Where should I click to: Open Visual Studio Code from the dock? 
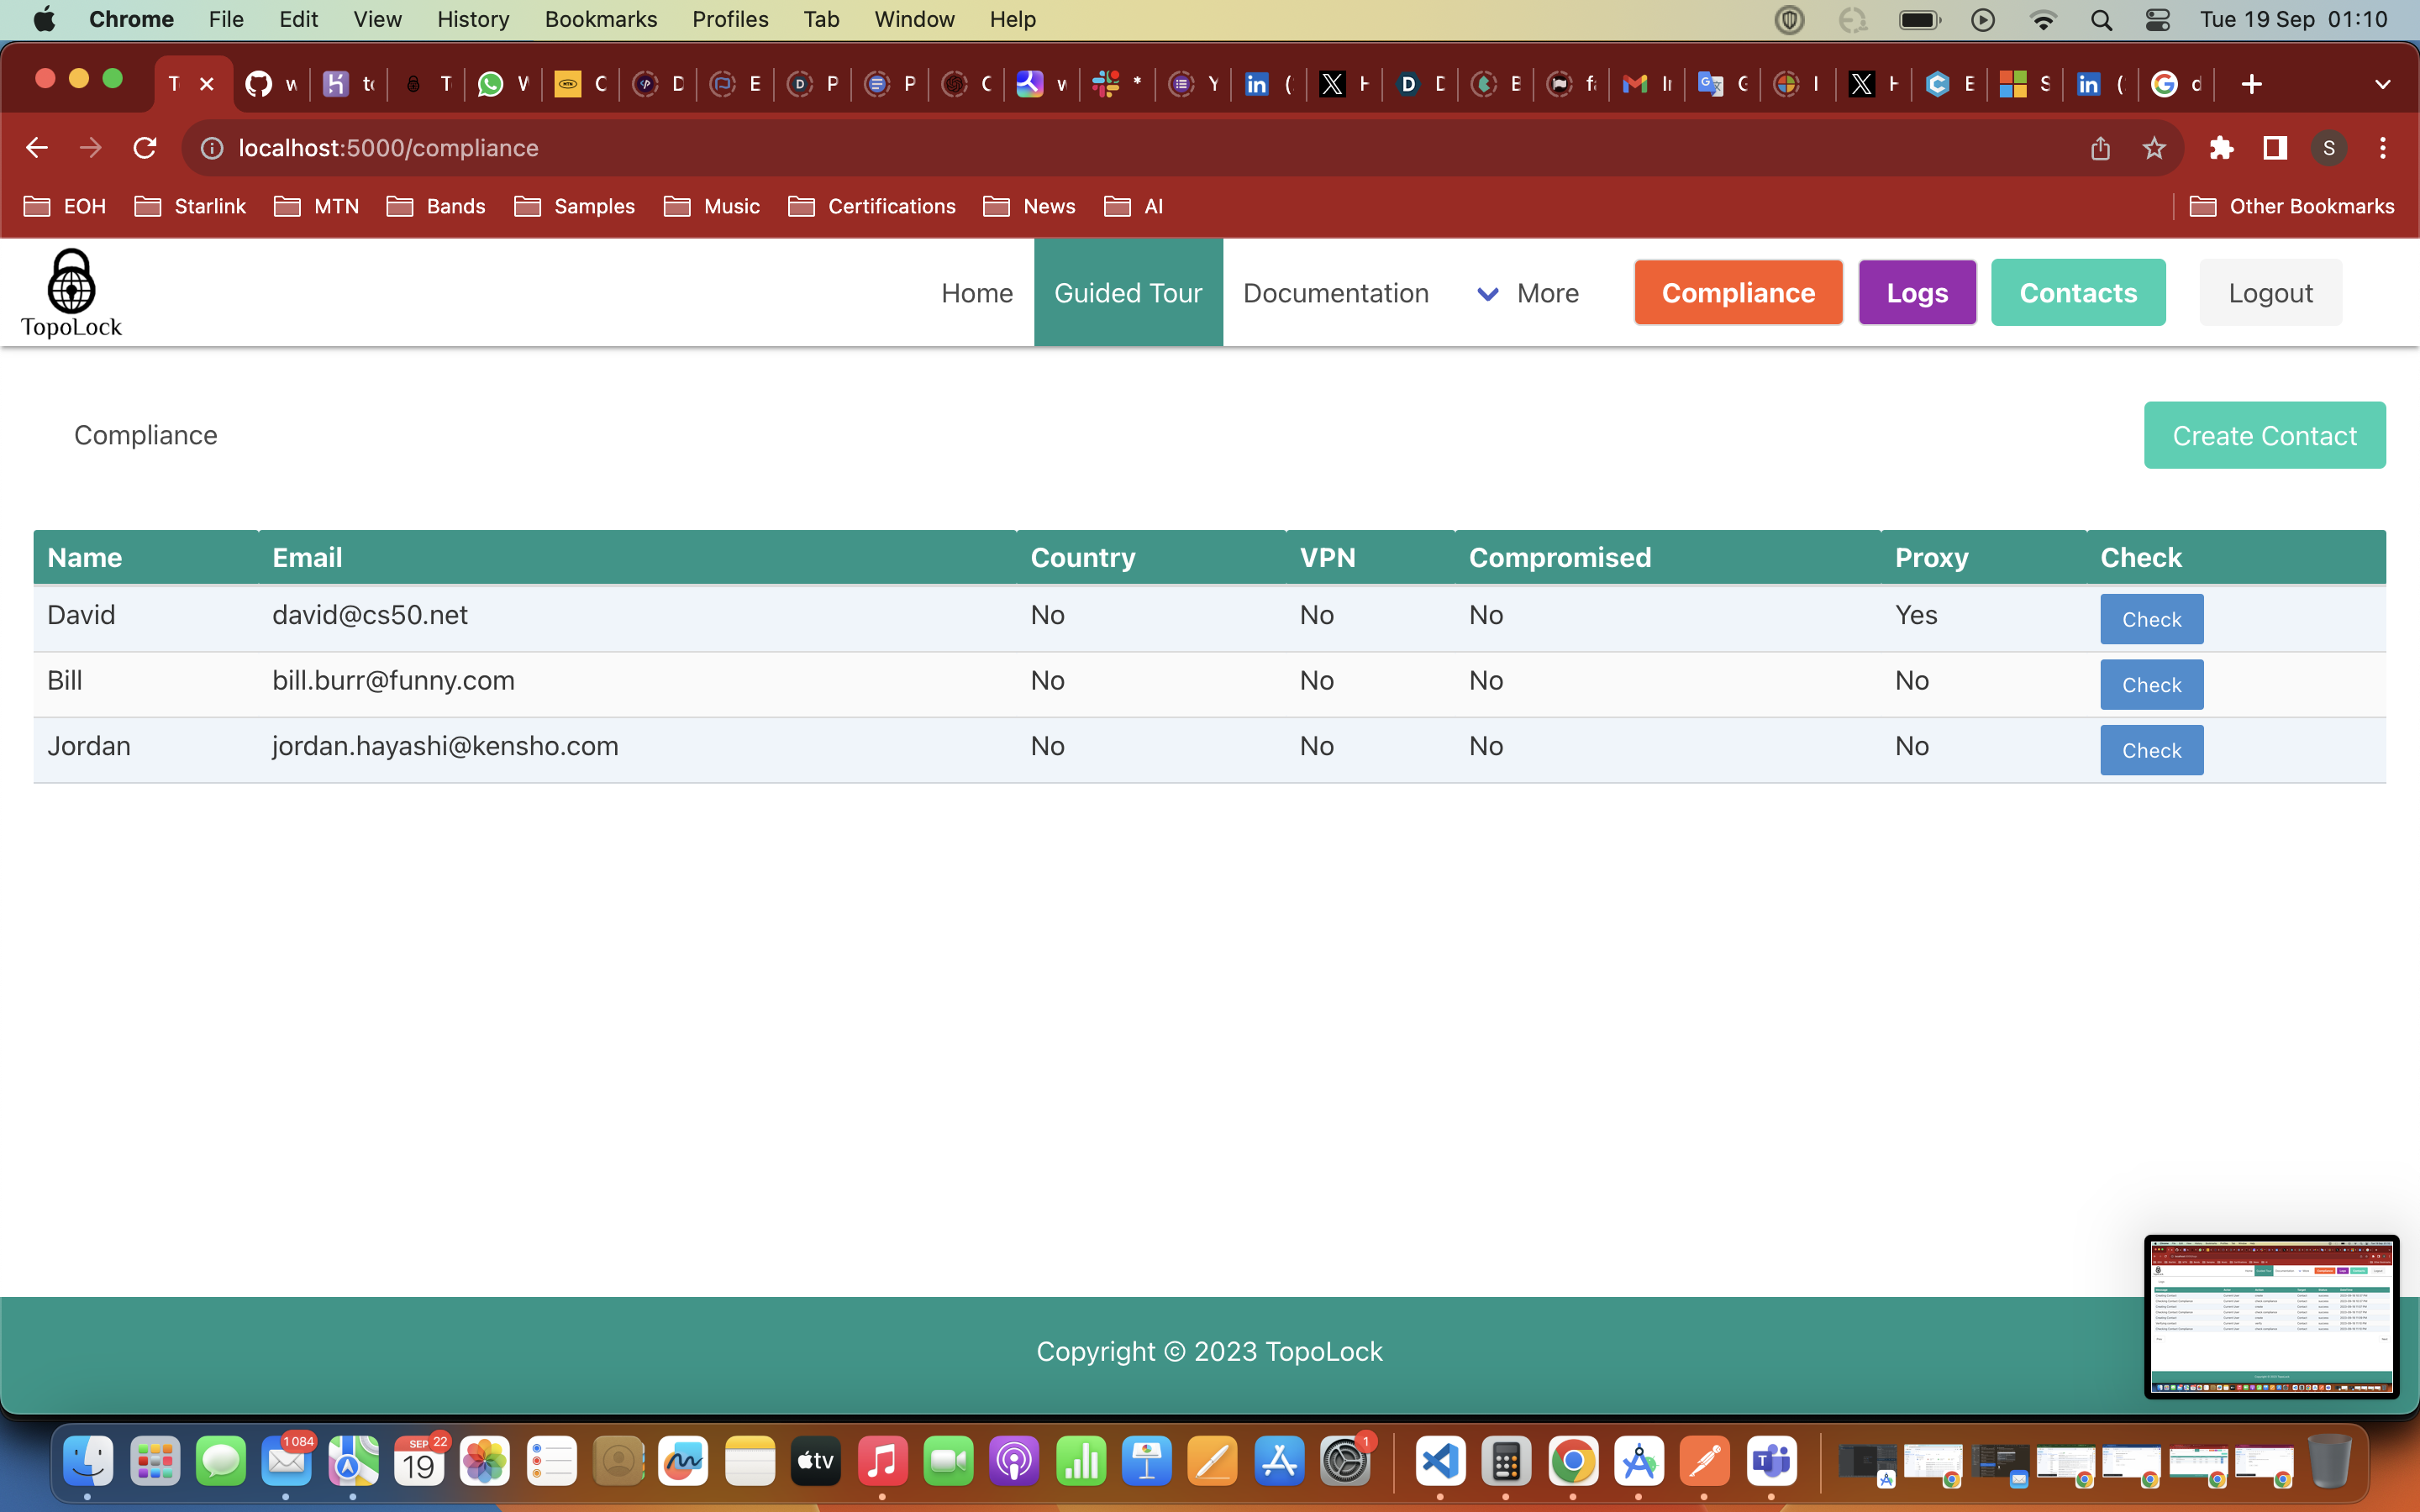tap(1440, 1462)
